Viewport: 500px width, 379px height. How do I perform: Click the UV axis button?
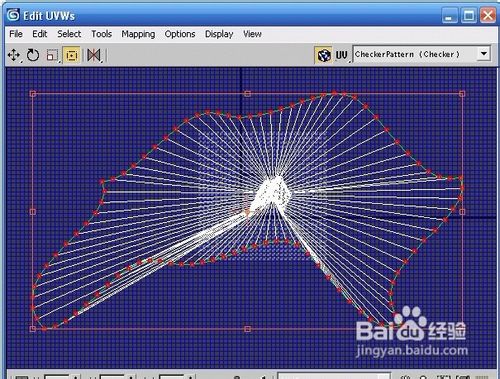(342, 55)
